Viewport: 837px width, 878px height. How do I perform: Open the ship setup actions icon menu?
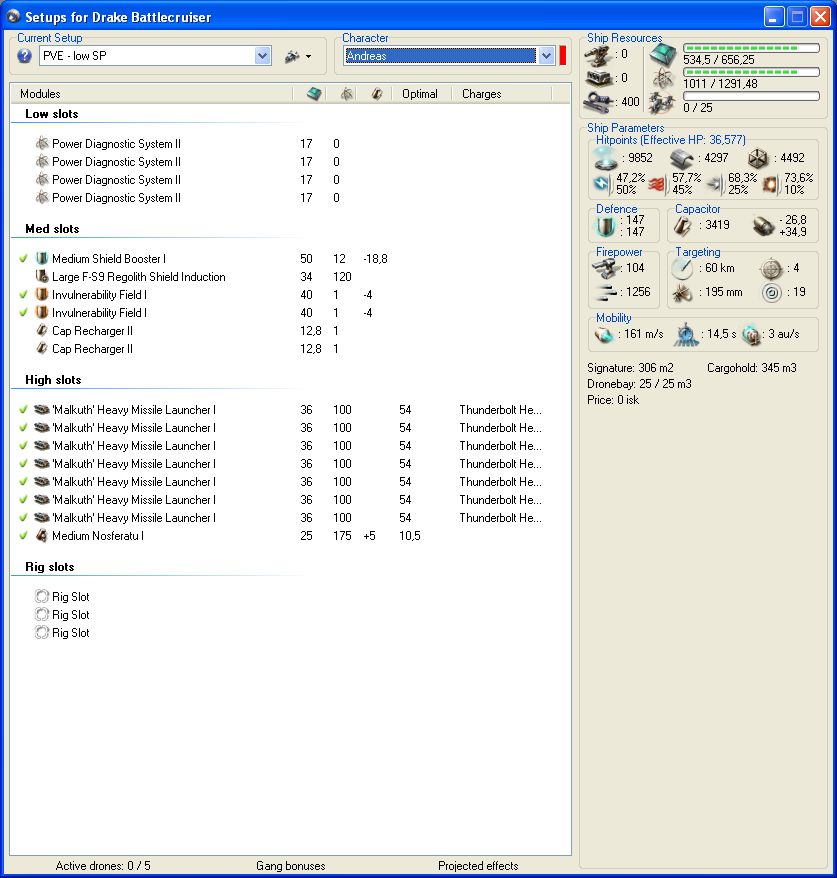pos(297,56)
